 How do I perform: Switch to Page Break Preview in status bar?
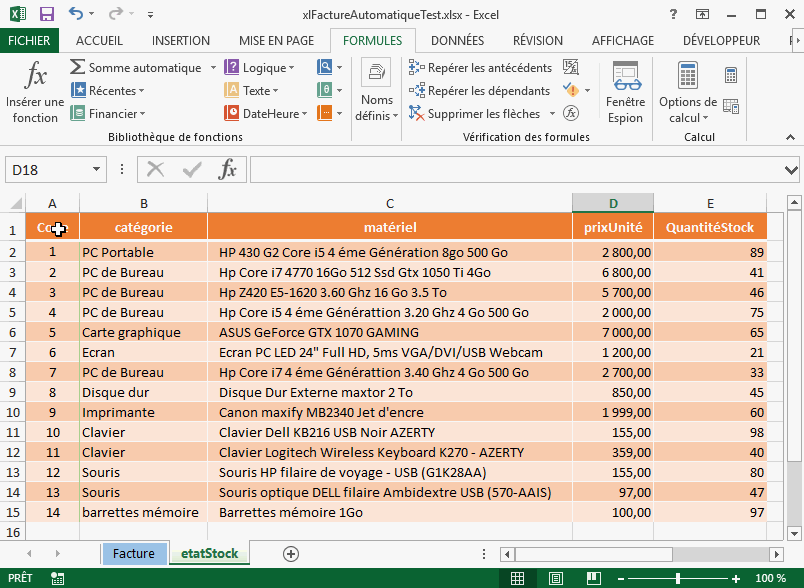tap(593, 579)
